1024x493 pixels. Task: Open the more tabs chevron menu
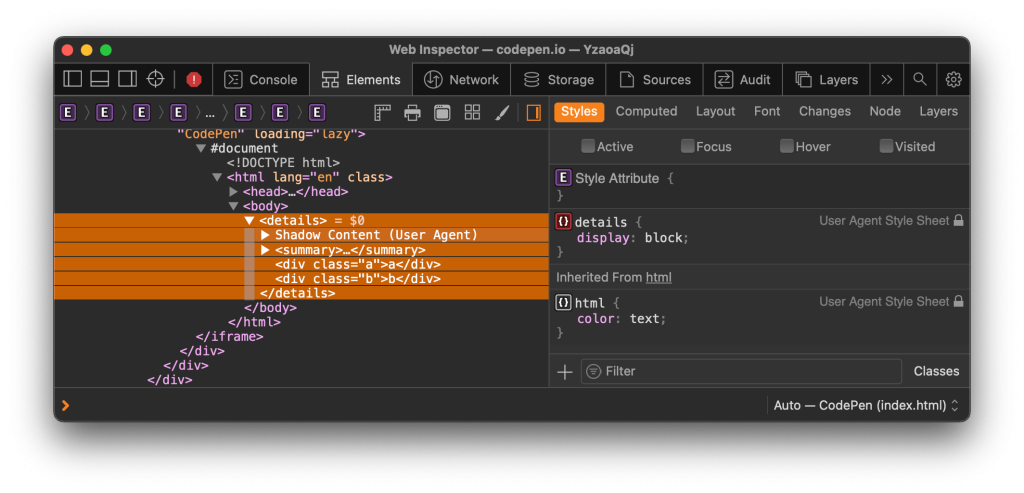[886, 80]
